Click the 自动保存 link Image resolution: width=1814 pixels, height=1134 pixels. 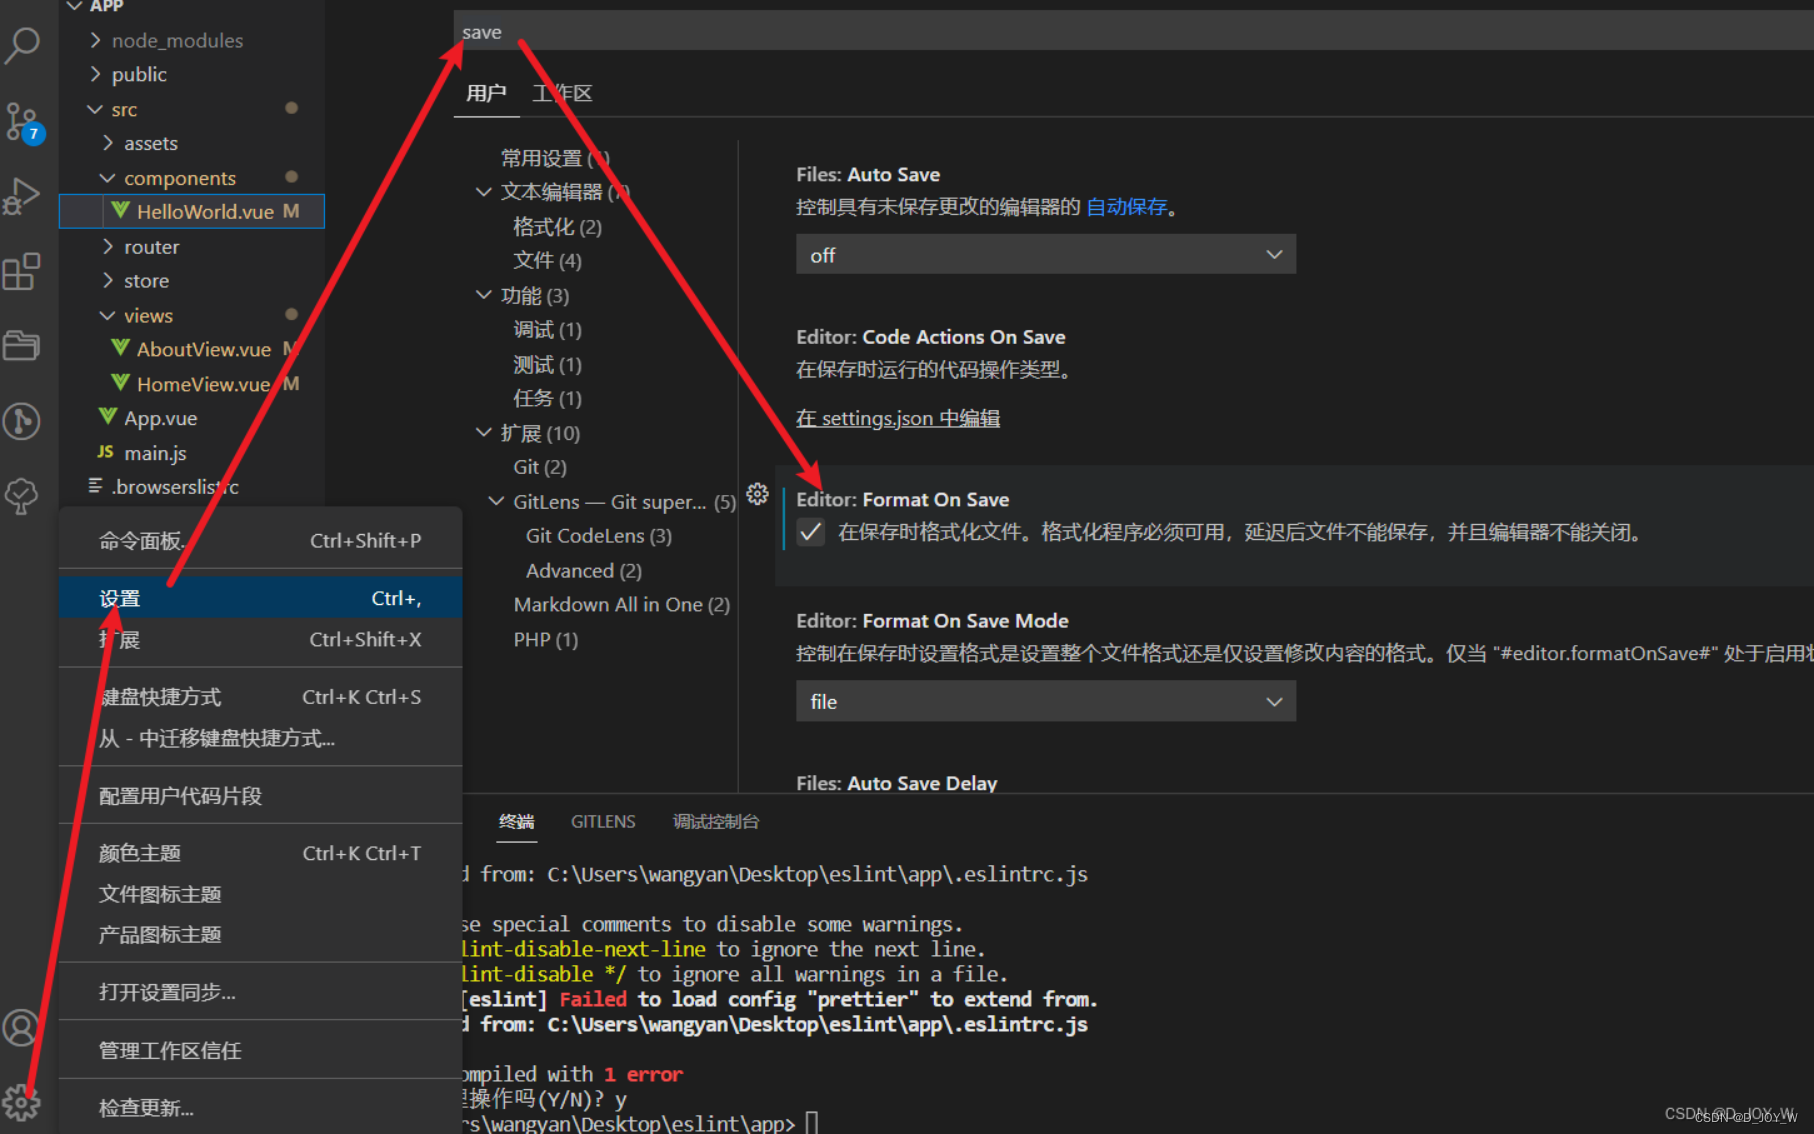click(x=1126, y=207)
